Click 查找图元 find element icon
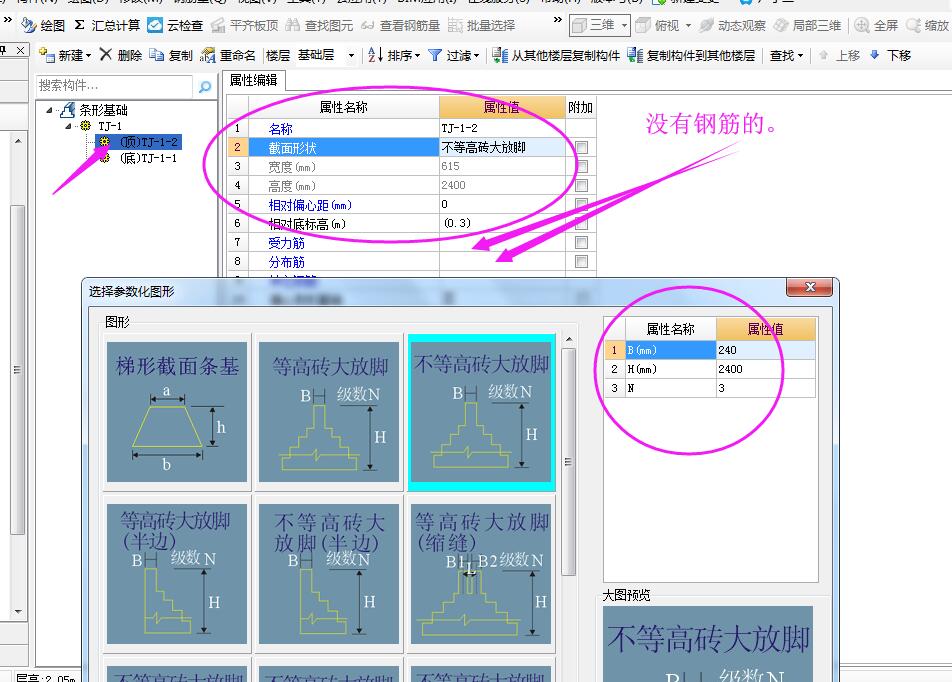The width and height of the screenshot is (952, 682). point(293,26)
